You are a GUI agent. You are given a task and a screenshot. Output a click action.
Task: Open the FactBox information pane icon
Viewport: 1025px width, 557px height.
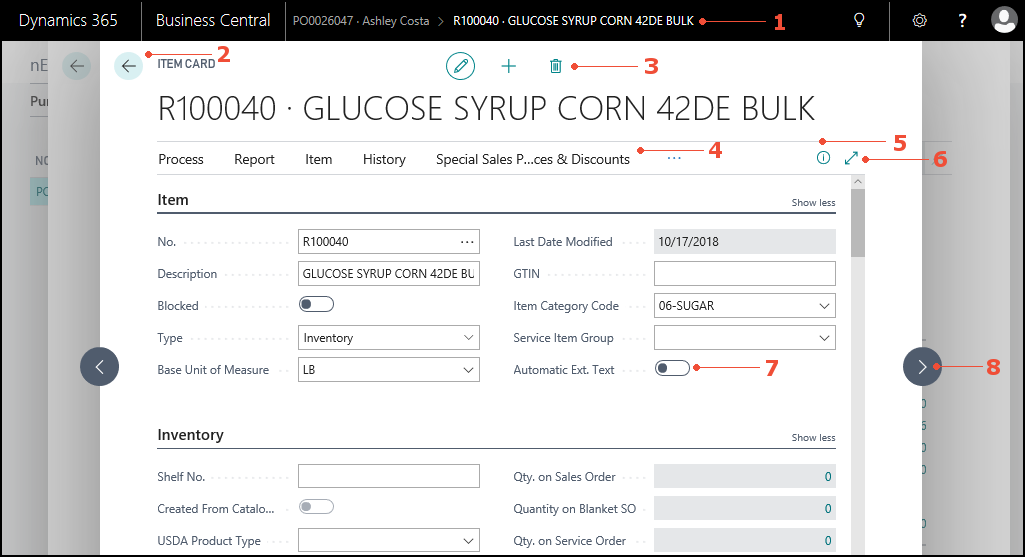click(x=823, y=158)
